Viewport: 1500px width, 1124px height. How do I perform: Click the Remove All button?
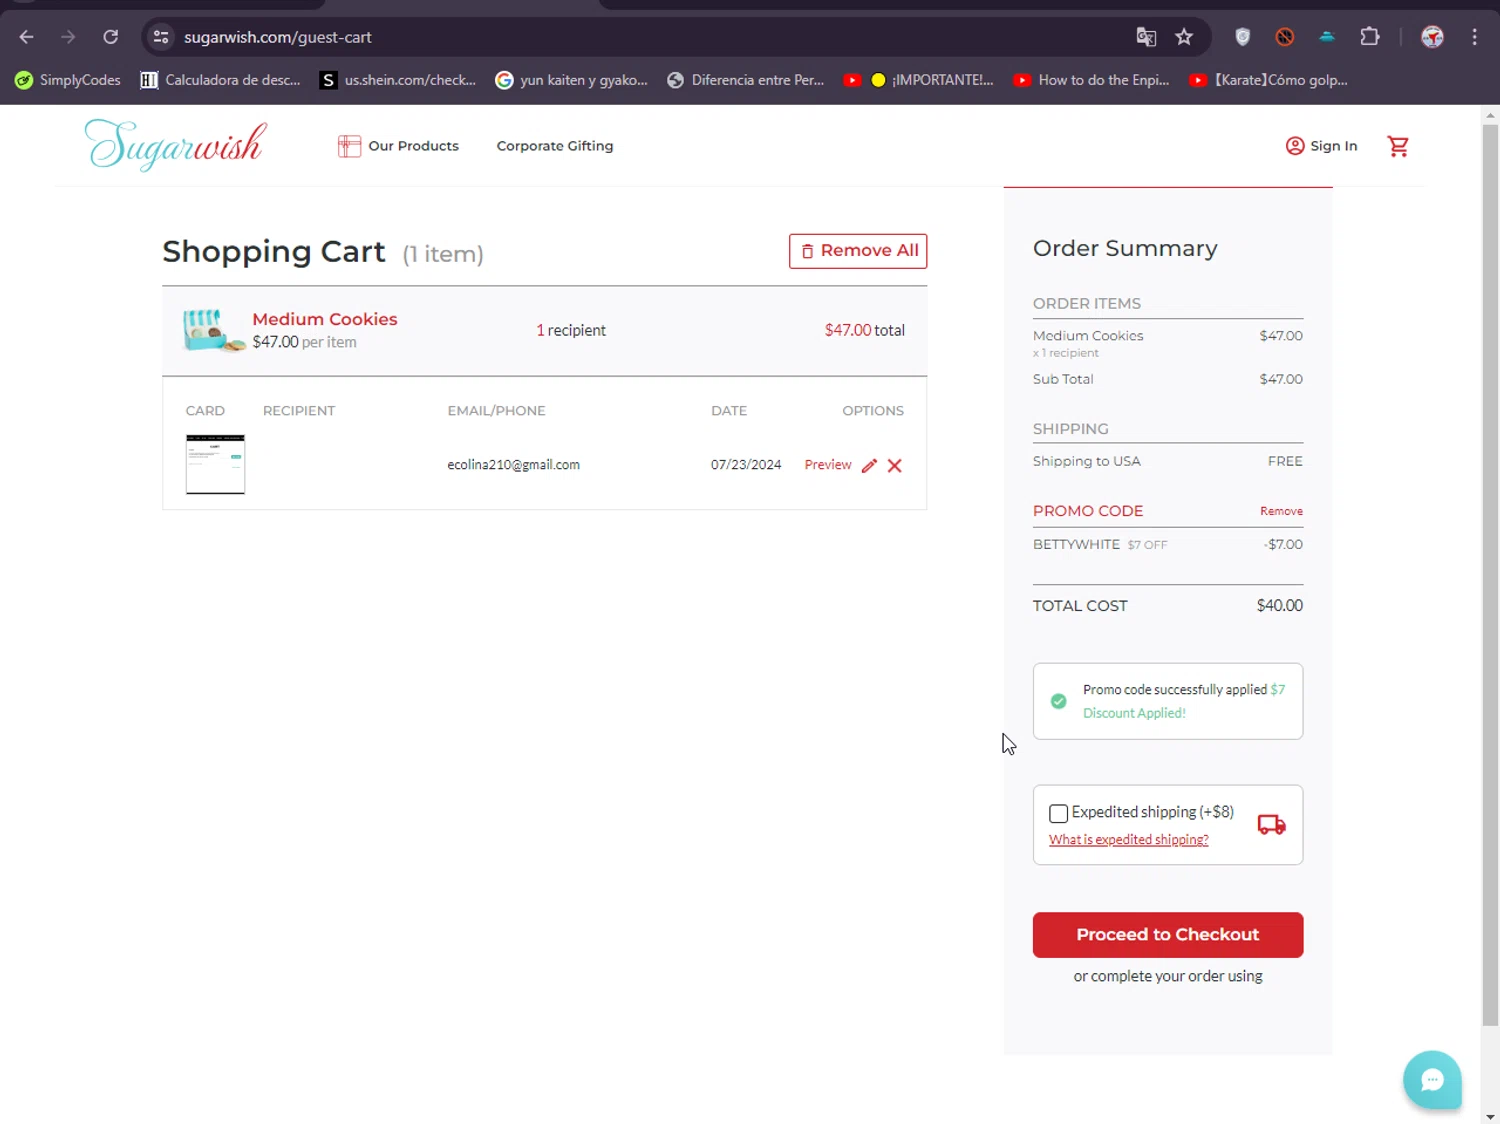tap(858, 251)
